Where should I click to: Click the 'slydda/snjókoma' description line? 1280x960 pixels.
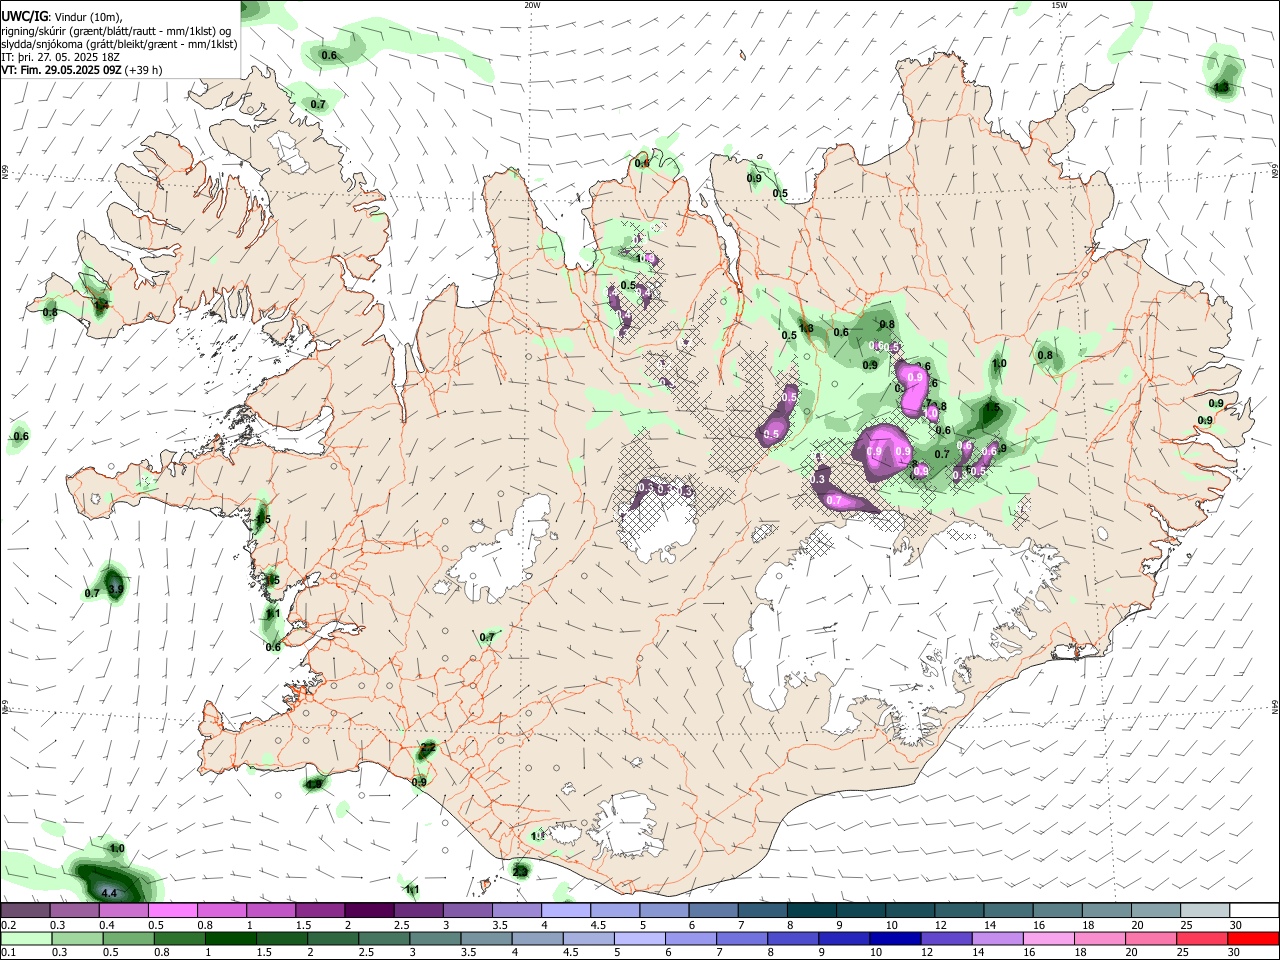(119, 44)
